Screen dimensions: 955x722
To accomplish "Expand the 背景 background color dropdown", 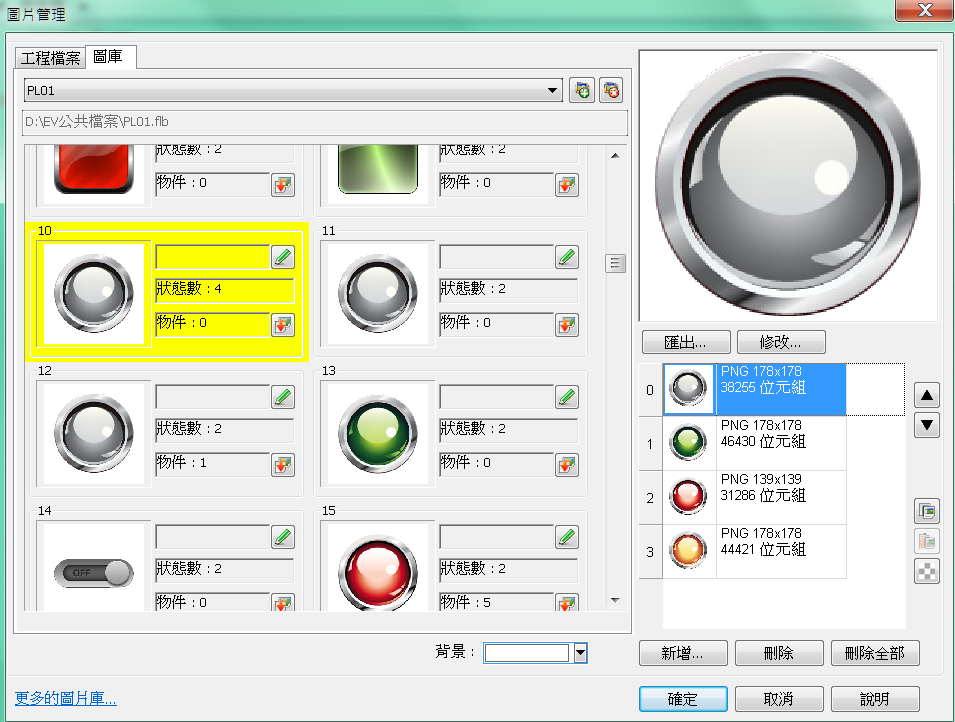I will [x=580, y=653].
